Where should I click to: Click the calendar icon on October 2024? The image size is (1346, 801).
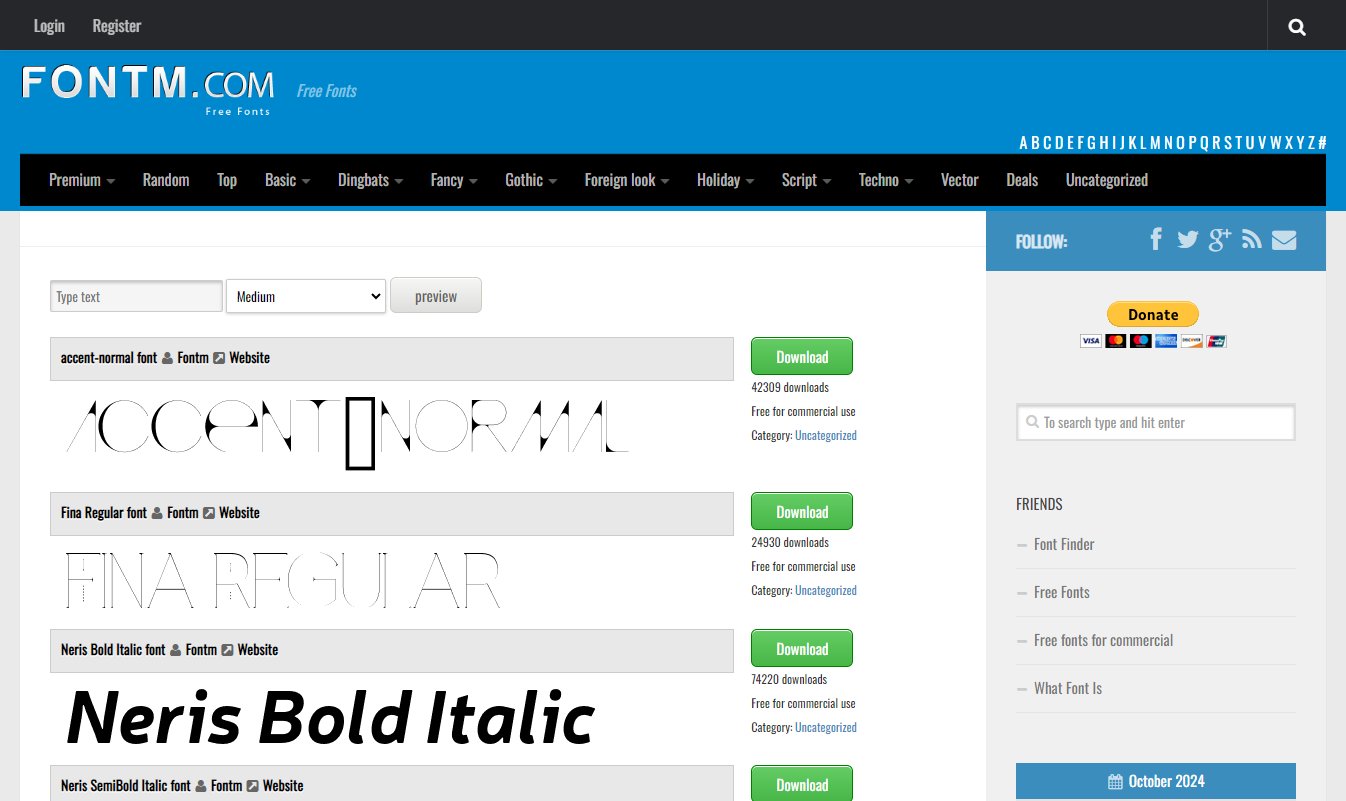(x=1113, y=781)
